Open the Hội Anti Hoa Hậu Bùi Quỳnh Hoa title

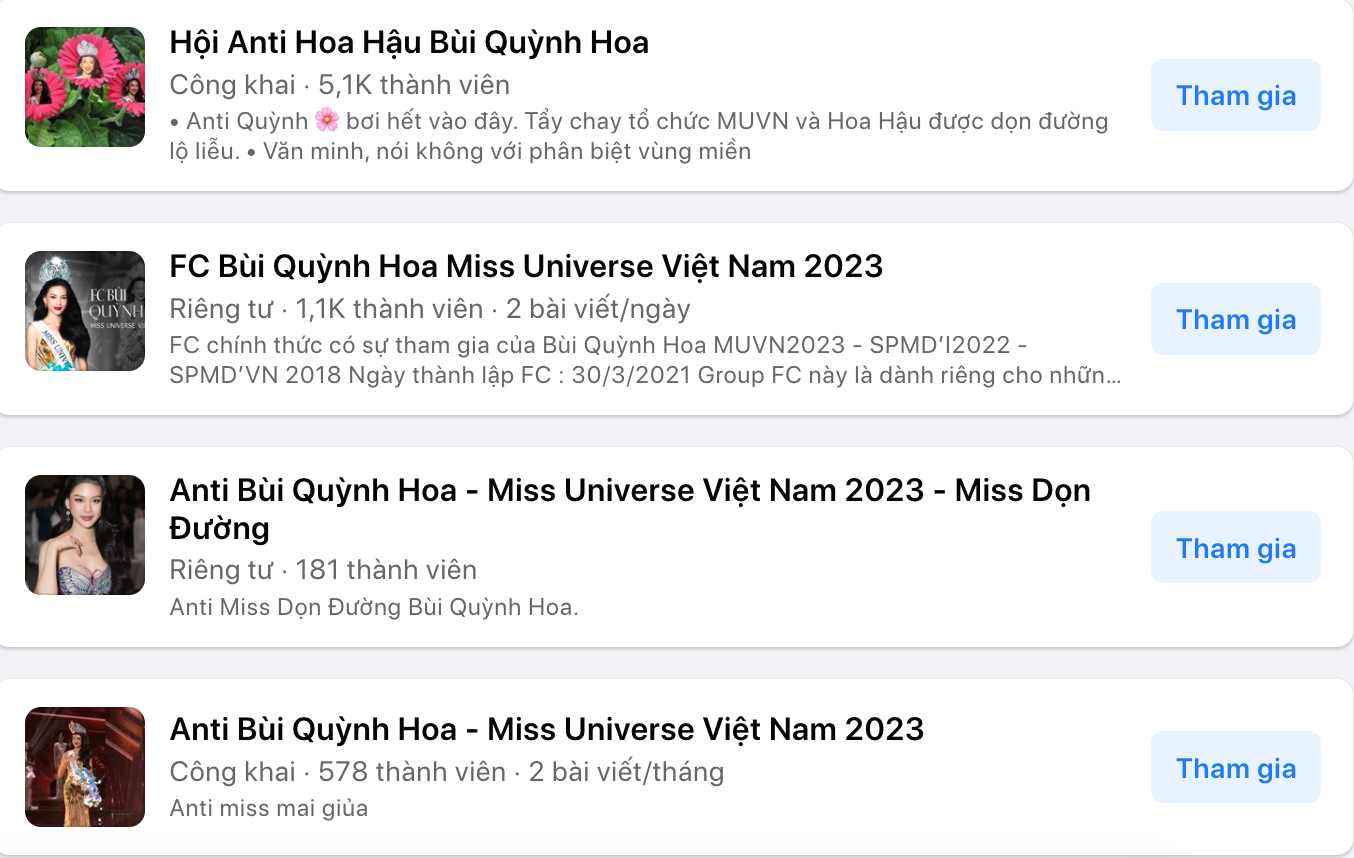click(409, 43)
